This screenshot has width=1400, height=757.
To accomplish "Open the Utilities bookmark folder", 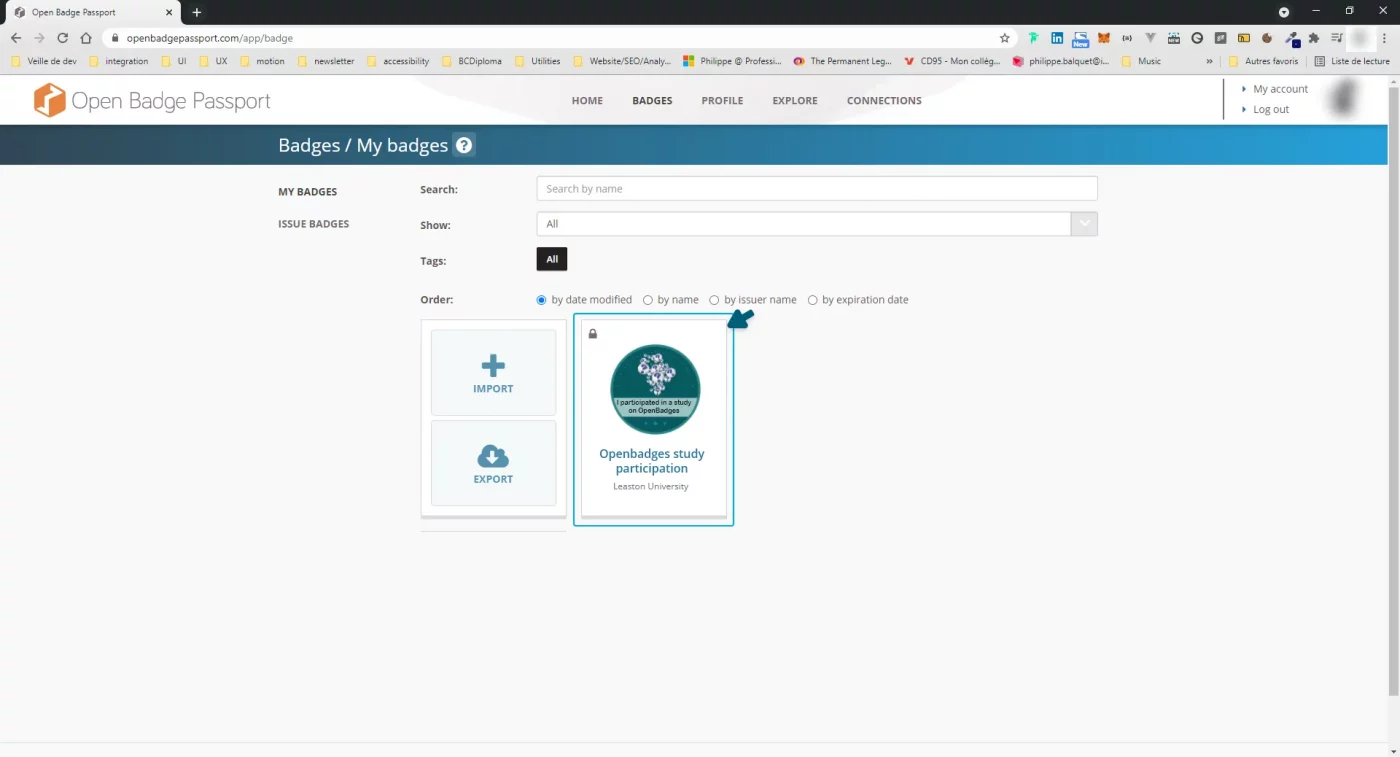I will [538, 61].
